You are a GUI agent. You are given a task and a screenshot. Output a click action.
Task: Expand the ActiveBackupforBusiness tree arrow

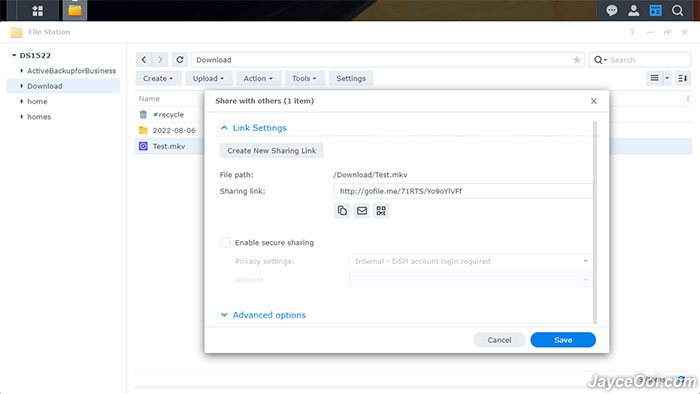tap(21, 71)
